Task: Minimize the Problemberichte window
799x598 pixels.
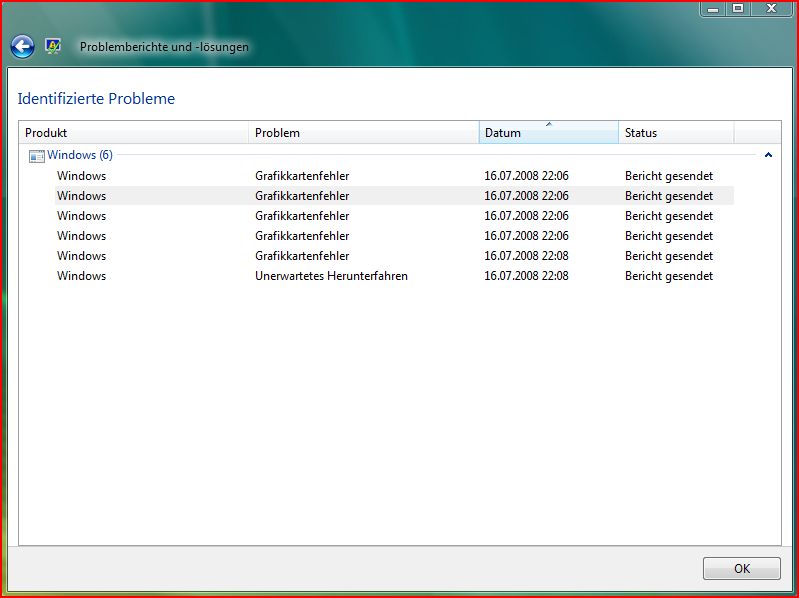Action: (713, 8)
